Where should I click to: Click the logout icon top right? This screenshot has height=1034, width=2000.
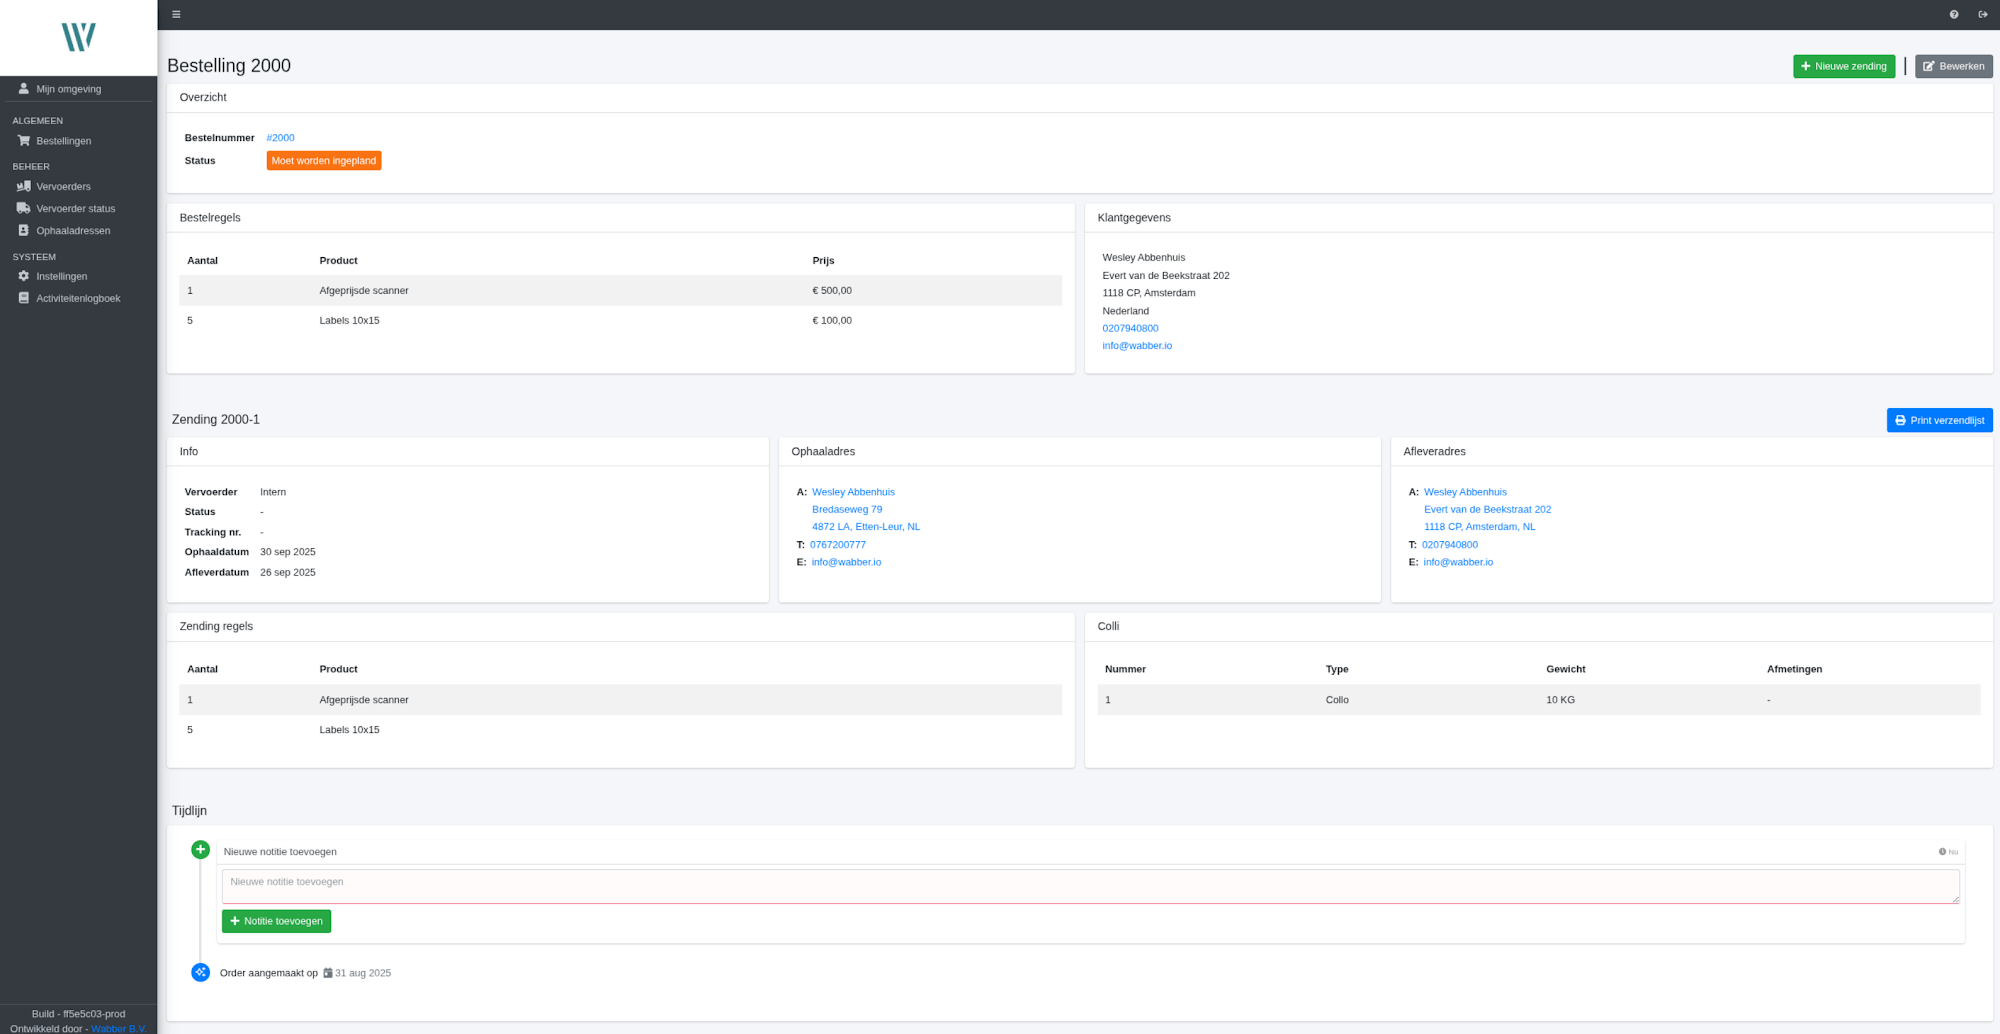(1983, 14)
